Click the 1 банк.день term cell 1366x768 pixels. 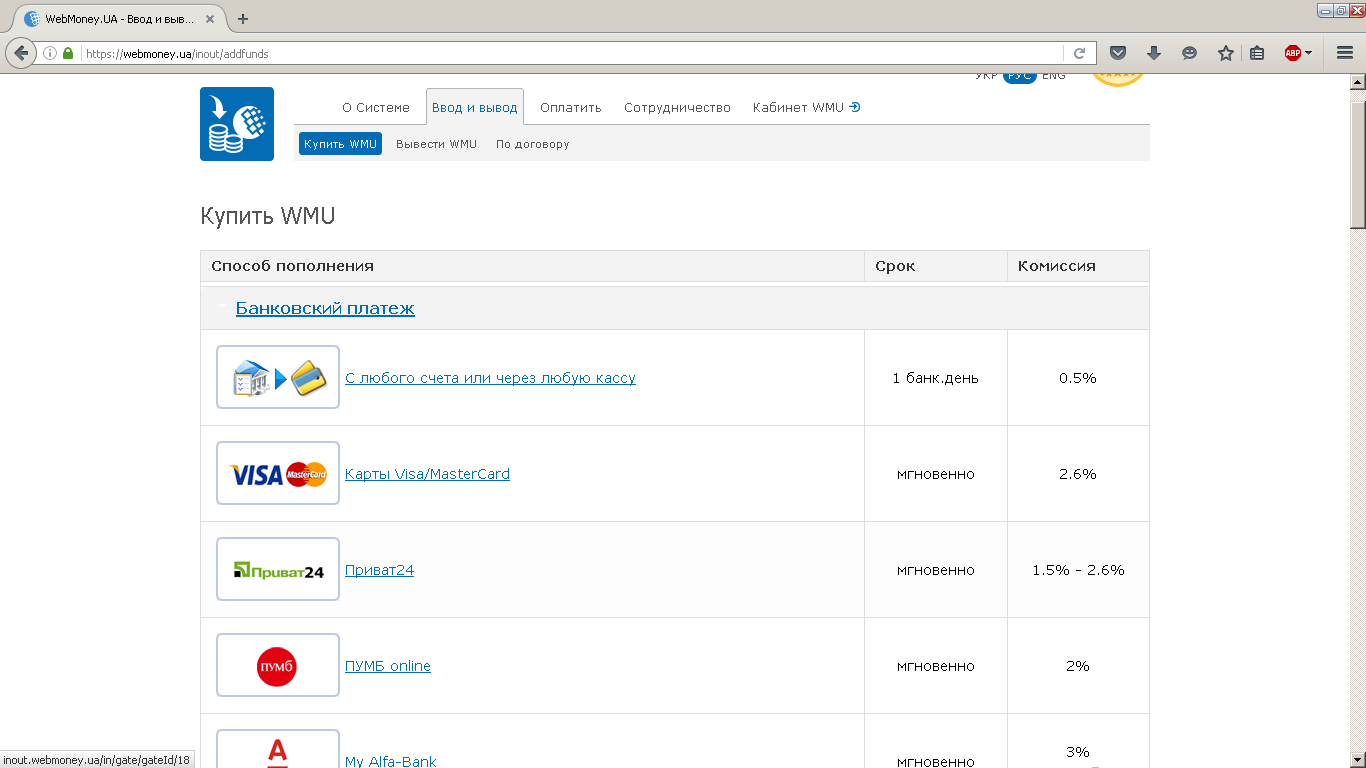(936, 378)
